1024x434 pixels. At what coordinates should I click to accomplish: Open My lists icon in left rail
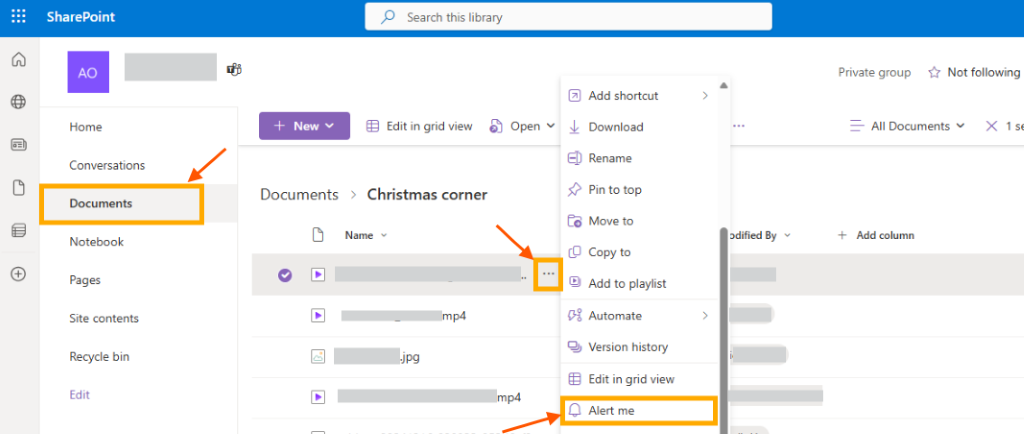(19, 230)
